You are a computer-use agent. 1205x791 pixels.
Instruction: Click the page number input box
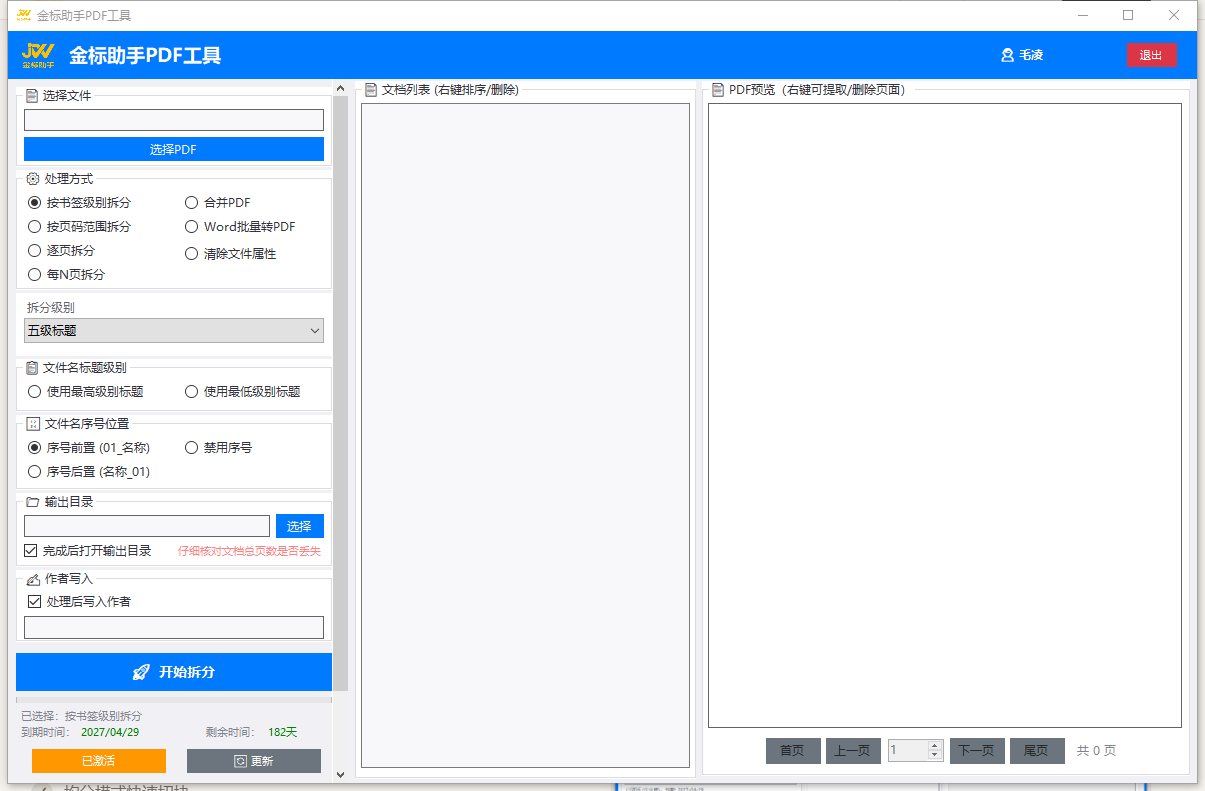(908, 750)
